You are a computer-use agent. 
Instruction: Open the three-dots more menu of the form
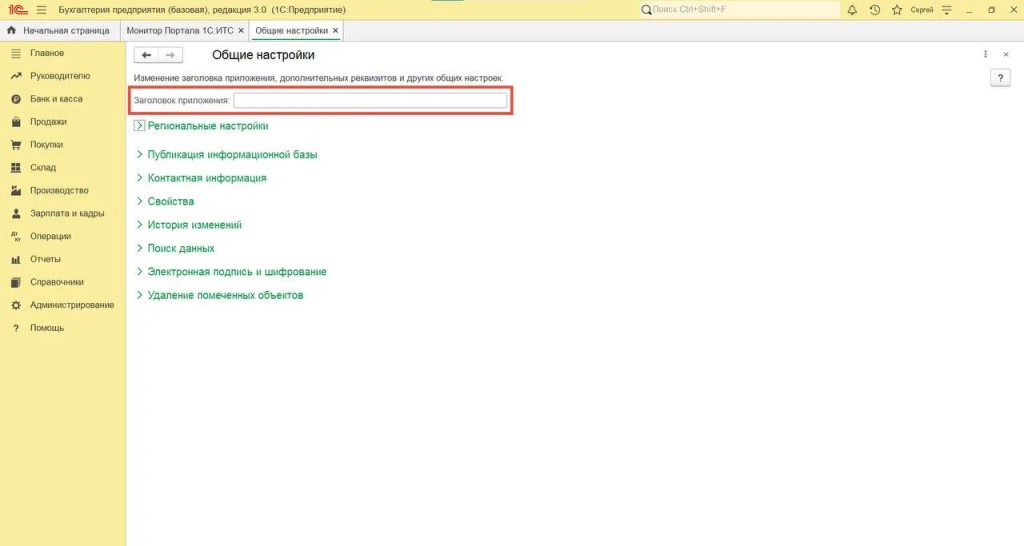click(985, 54)
